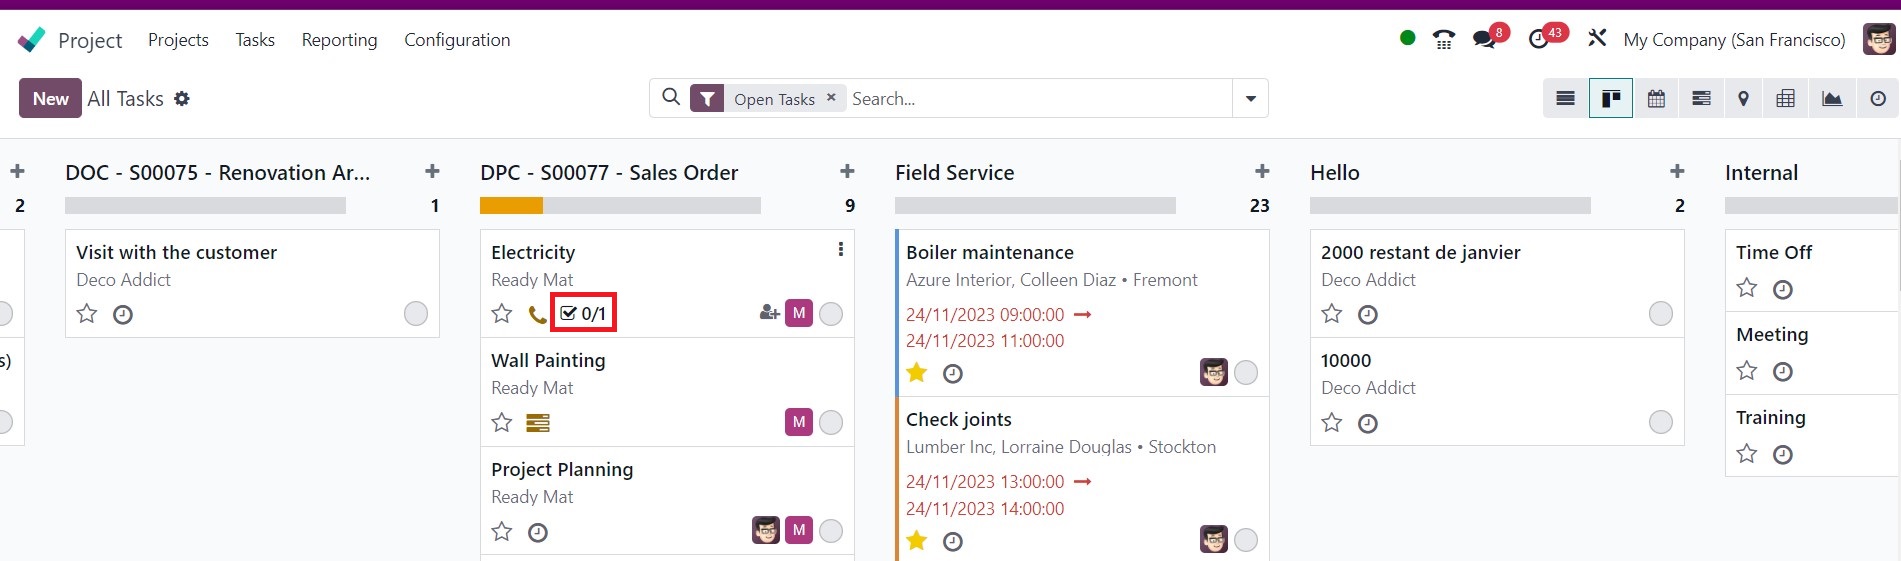1901x561 pixels.
Task: Open chat messages icon
Action: coord(1484,39)
